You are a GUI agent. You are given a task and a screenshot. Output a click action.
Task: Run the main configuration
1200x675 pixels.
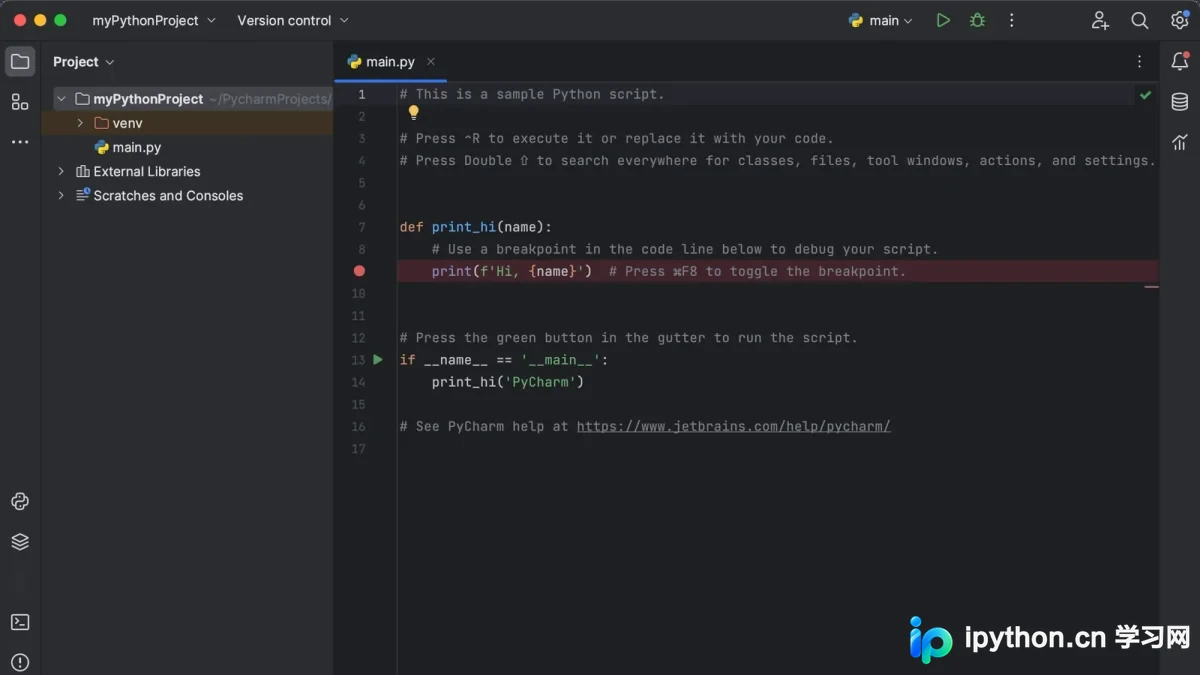point(943,20)
